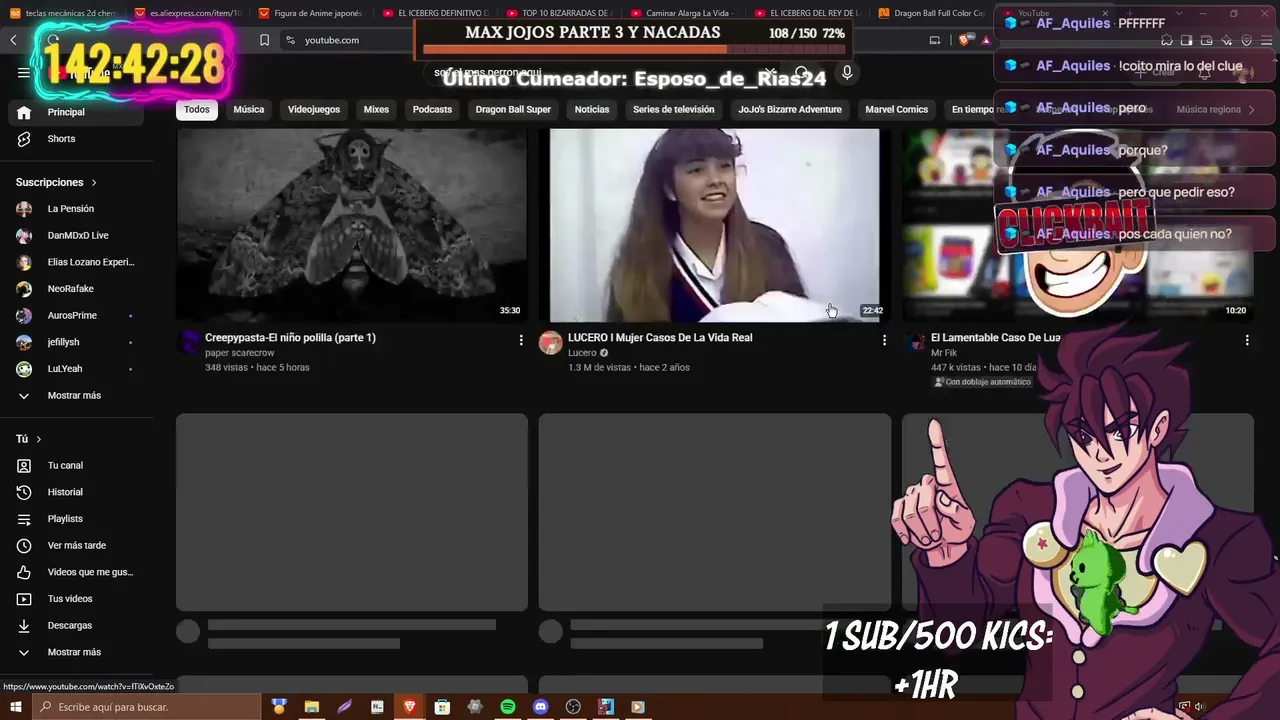This screenshot has width=1280, height=720.
Task: Open Elias Lozano subscription channel
Action: click(76, 262)
